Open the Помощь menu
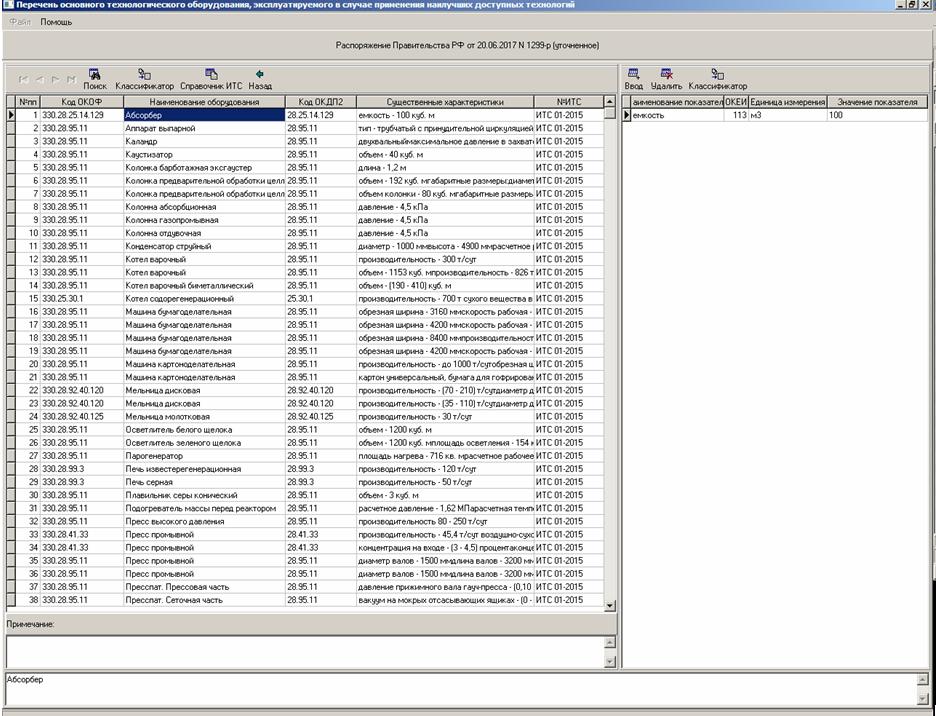 click(56, 21)
